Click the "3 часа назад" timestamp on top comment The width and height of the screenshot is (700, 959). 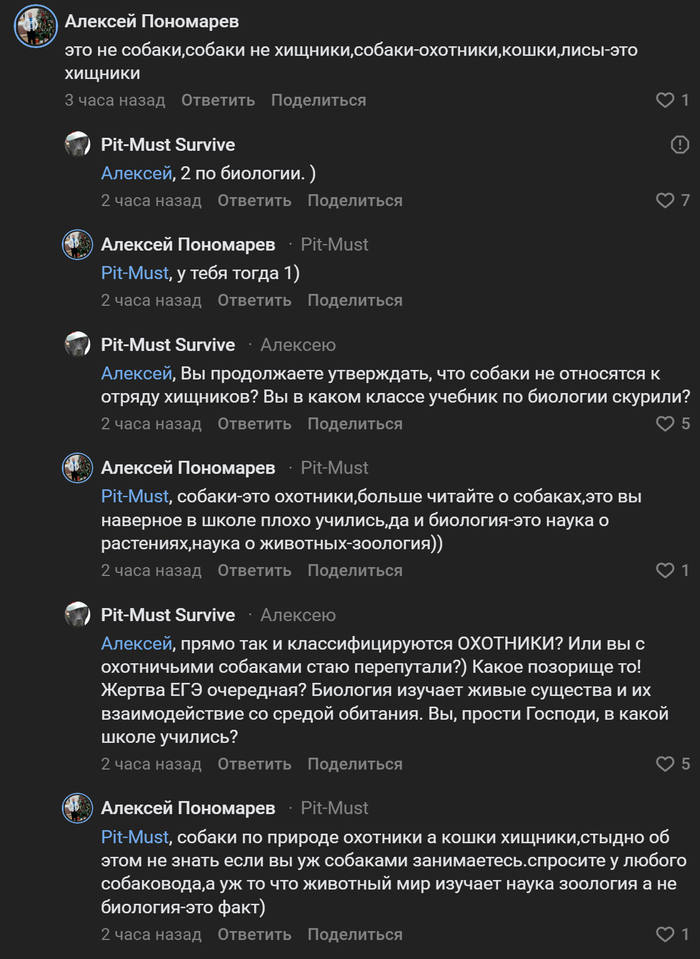click(x=115, y=100)
